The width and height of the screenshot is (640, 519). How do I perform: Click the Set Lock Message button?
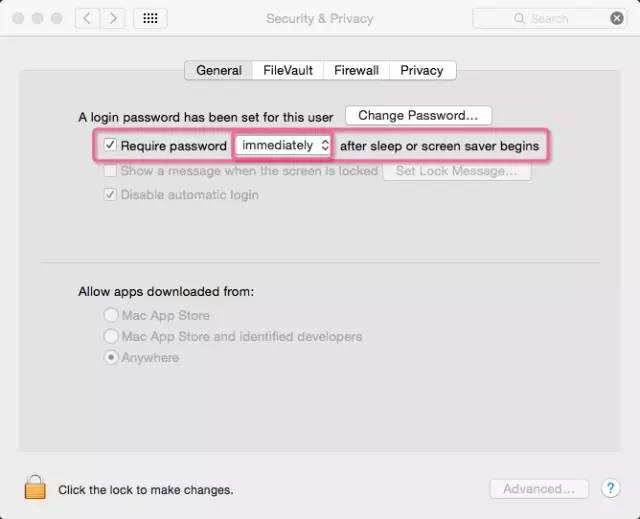[456, 171]
